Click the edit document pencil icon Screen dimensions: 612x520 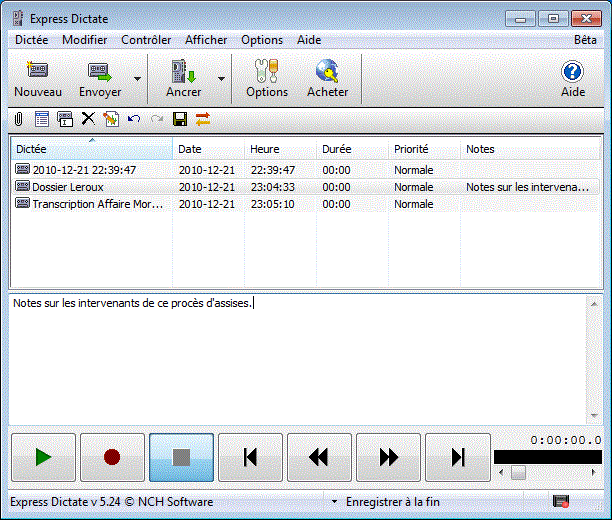click(x=111, y=119)
